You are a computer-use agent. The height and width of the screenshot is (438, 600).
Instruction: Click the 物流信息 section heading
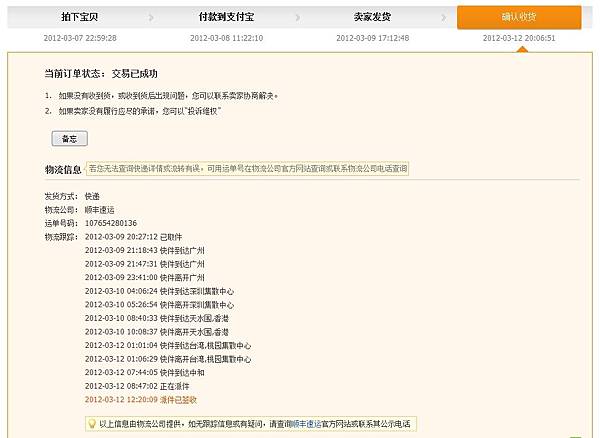coord(63,169)
